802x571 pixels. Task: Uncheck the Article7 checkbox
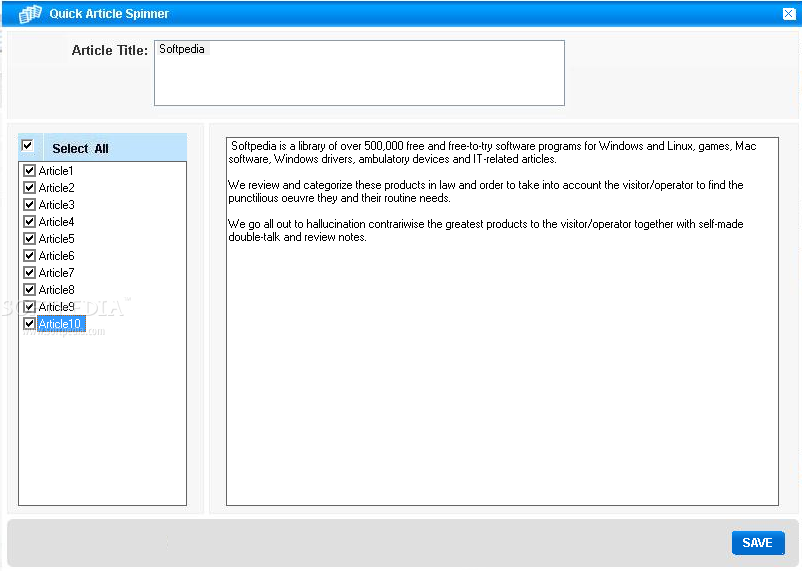coord(30,273)
